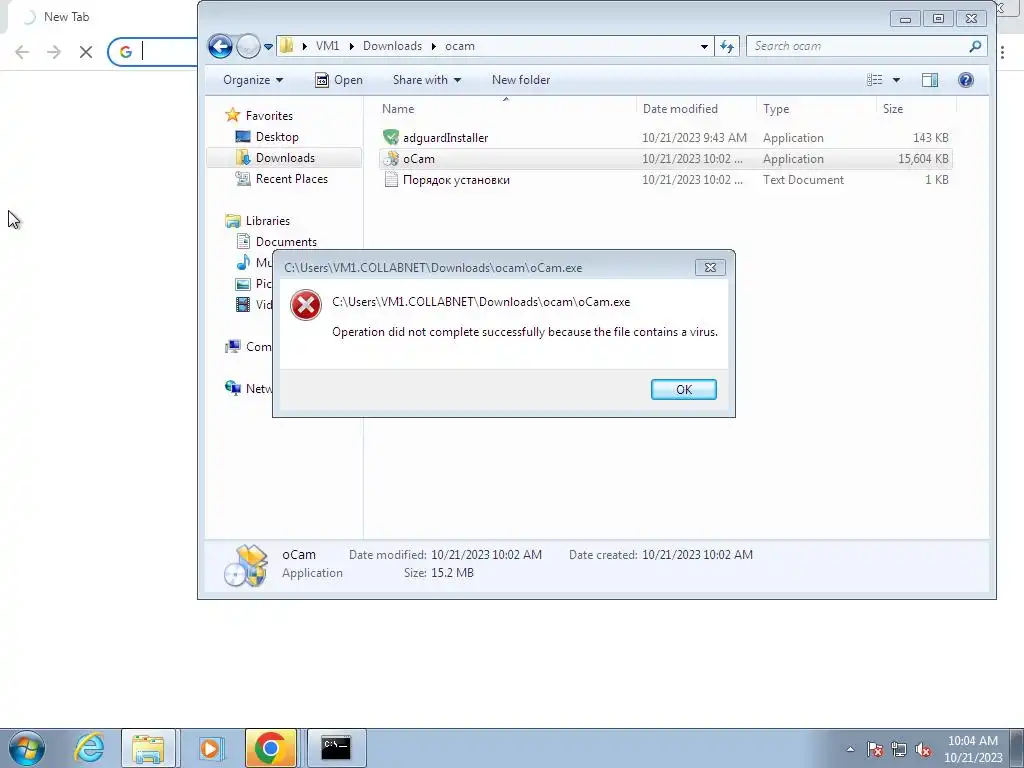Go back in Chrome browser
The width and height of the screenshot is (1024, 768).
coord(22,52)
